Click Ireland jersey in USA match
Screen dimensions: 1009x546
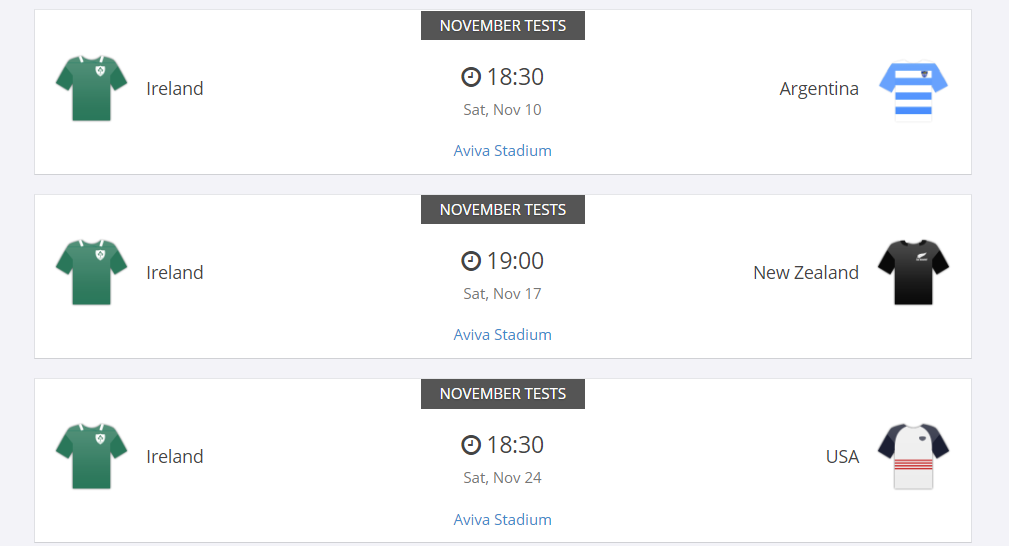point(91,456)
